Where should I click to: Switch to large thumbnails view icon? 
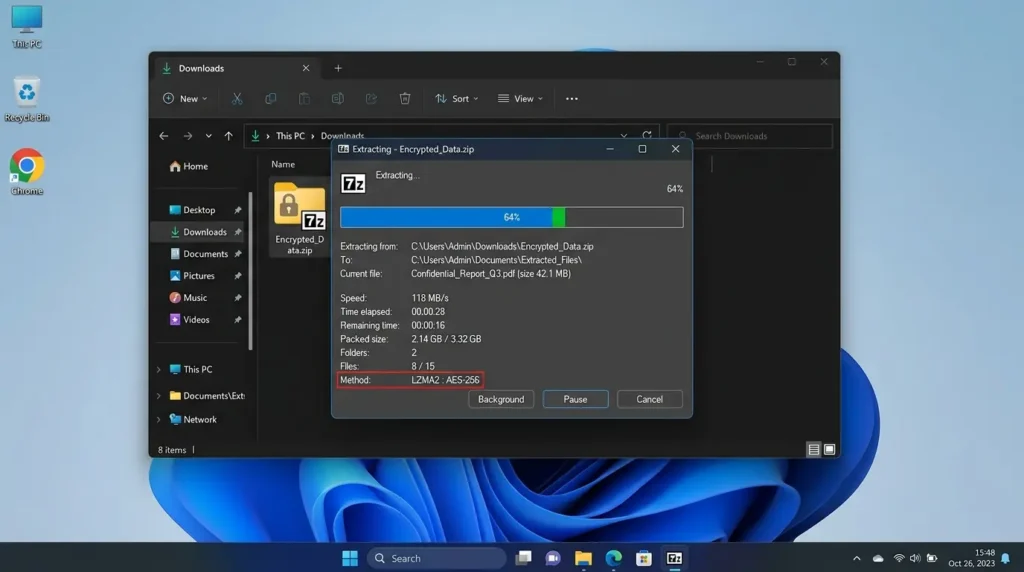pos(829,449)
